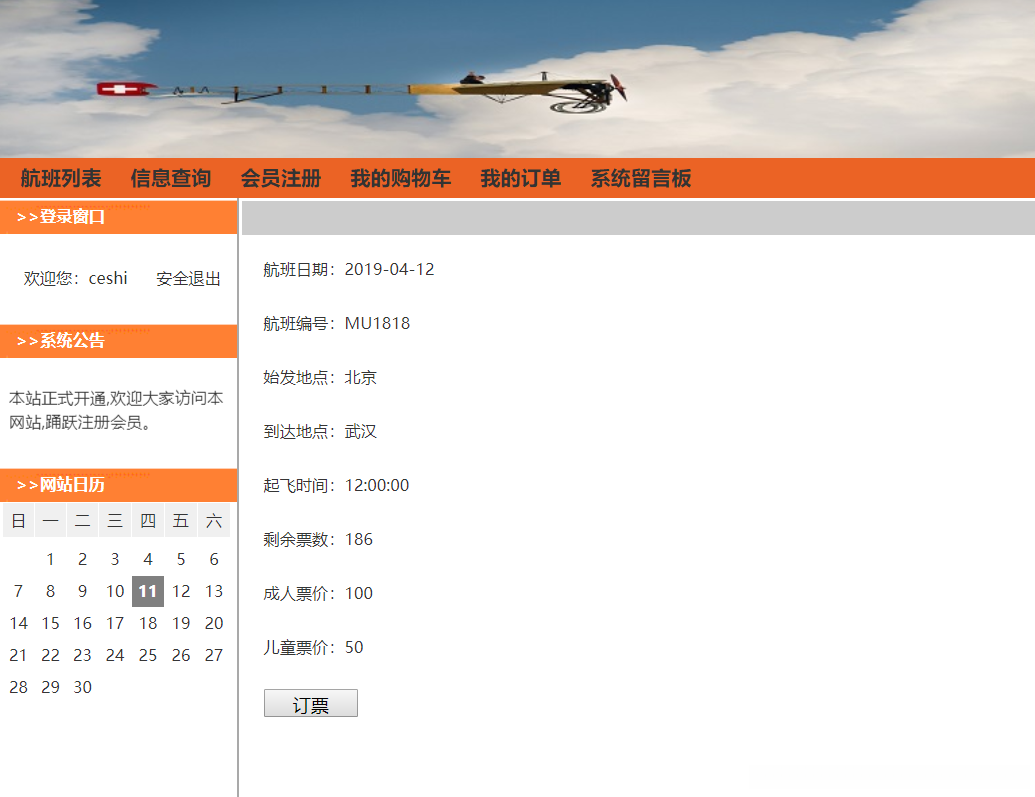The width and height of the screenshot is (1035, 797).
Task: Choose calendar date 24
Action: coord(115,655)
